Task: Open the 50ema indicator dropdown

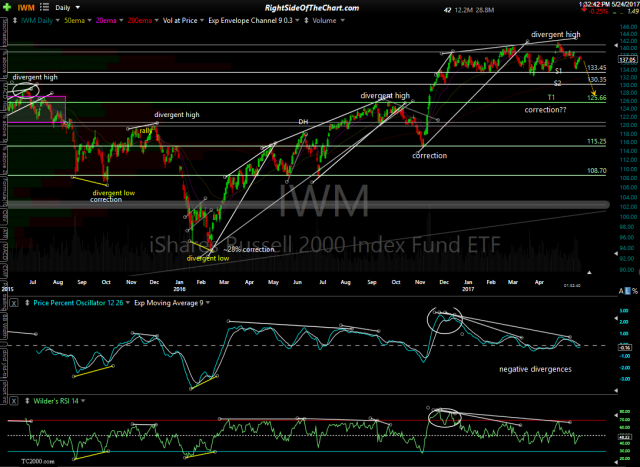Action: 88,20
